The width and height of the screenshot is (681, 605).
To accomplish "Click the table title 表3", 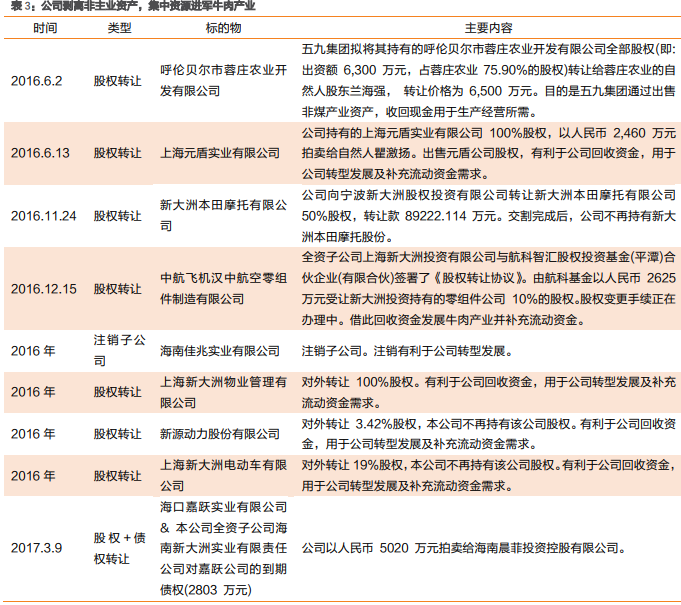I will click(133, 6).
